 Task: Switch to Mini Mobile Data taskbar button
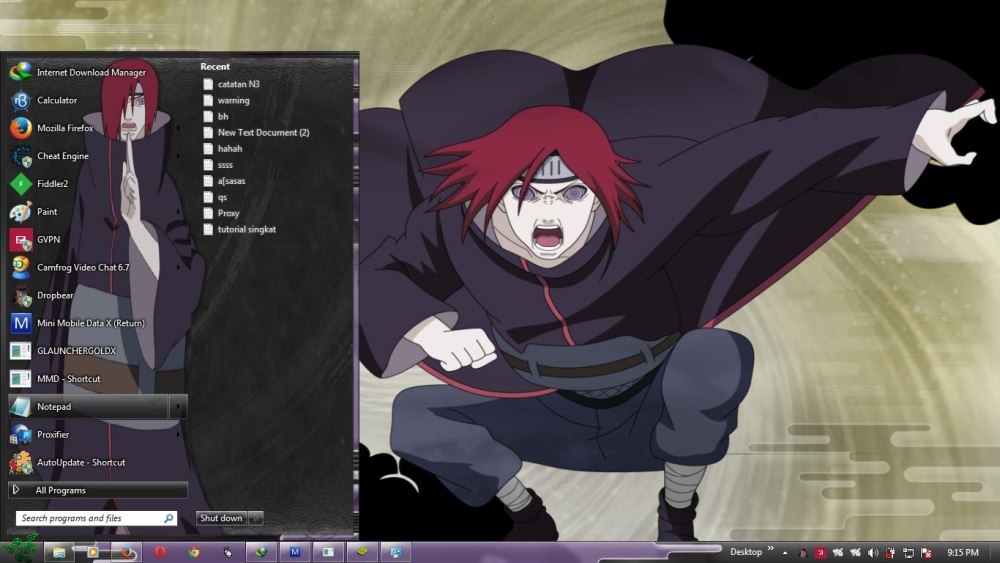[295, 552]
